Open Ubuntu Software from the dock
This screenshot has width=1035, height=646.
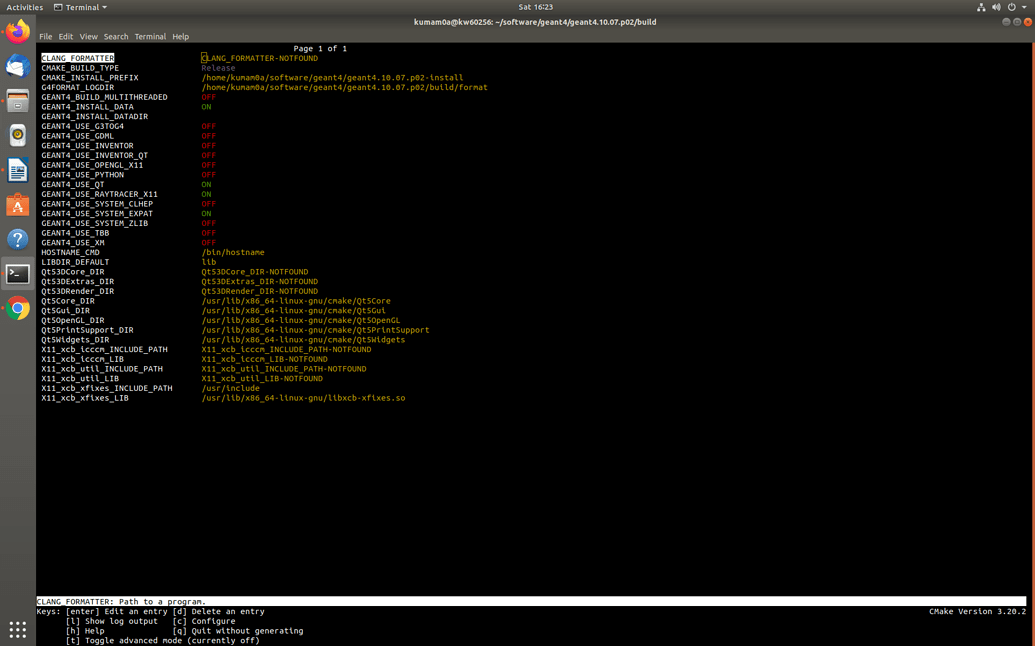click(x=17, y=205)
